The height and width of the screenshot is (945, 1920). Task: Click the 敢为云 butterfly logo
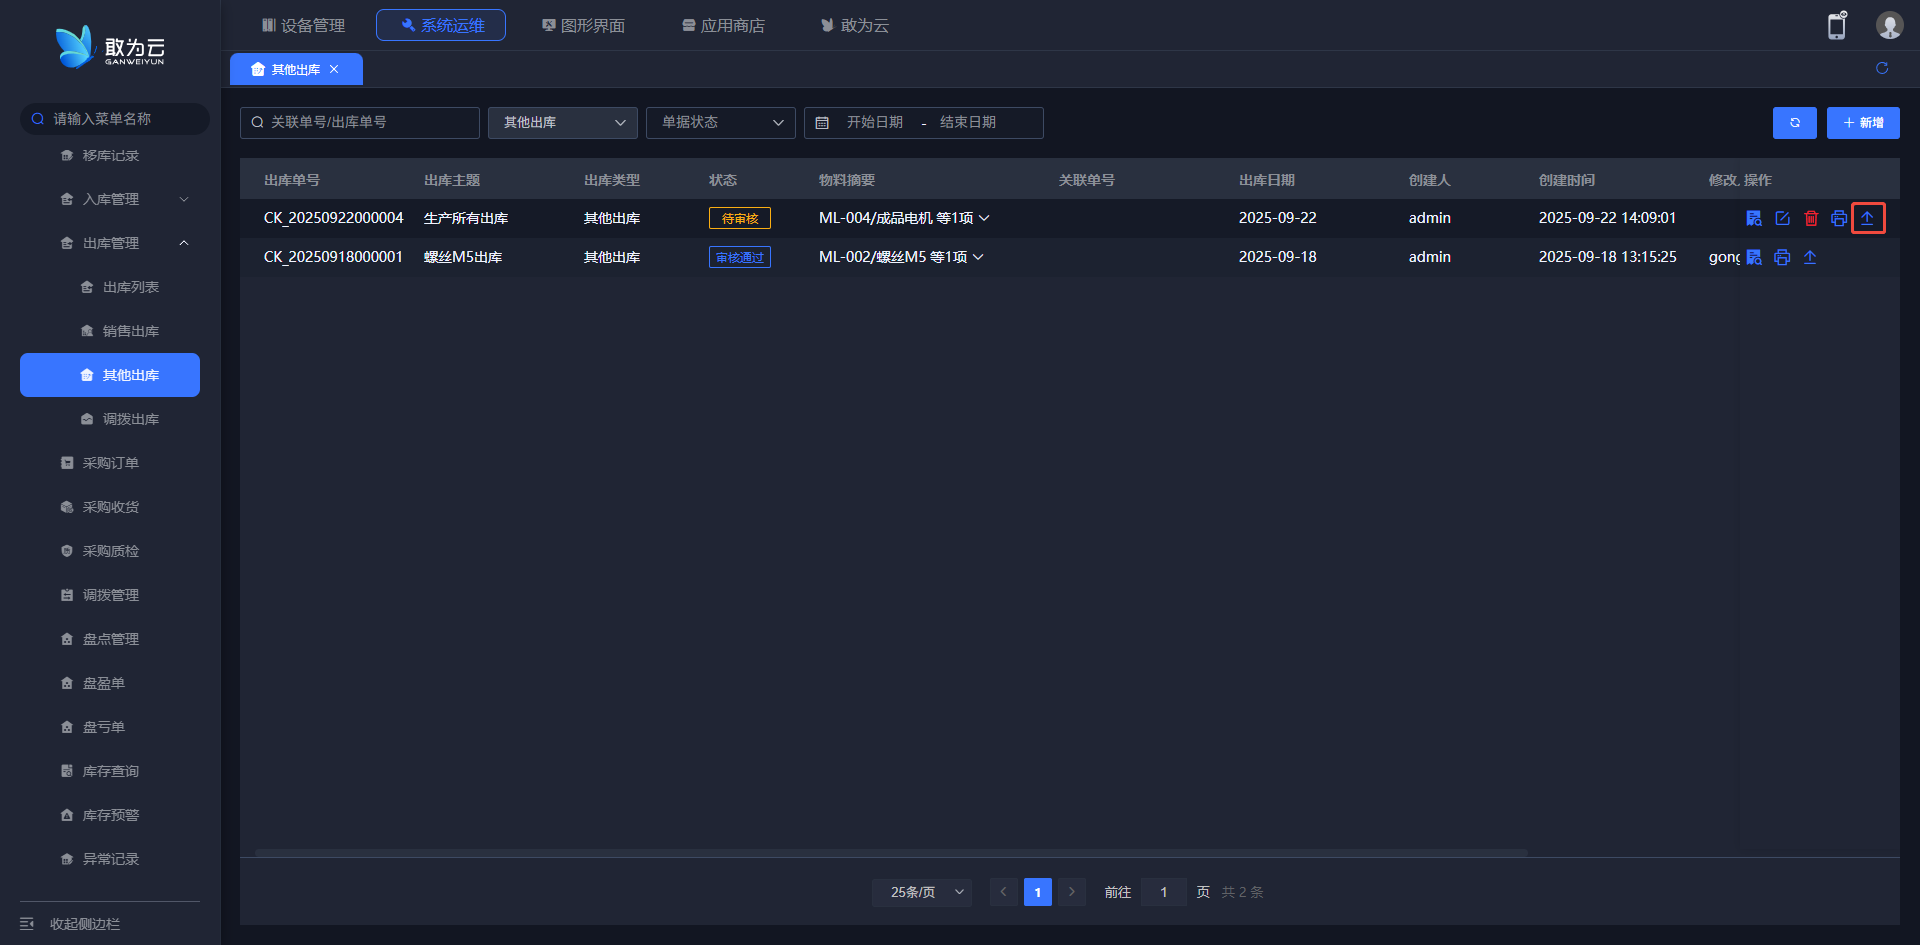point(110,47)
